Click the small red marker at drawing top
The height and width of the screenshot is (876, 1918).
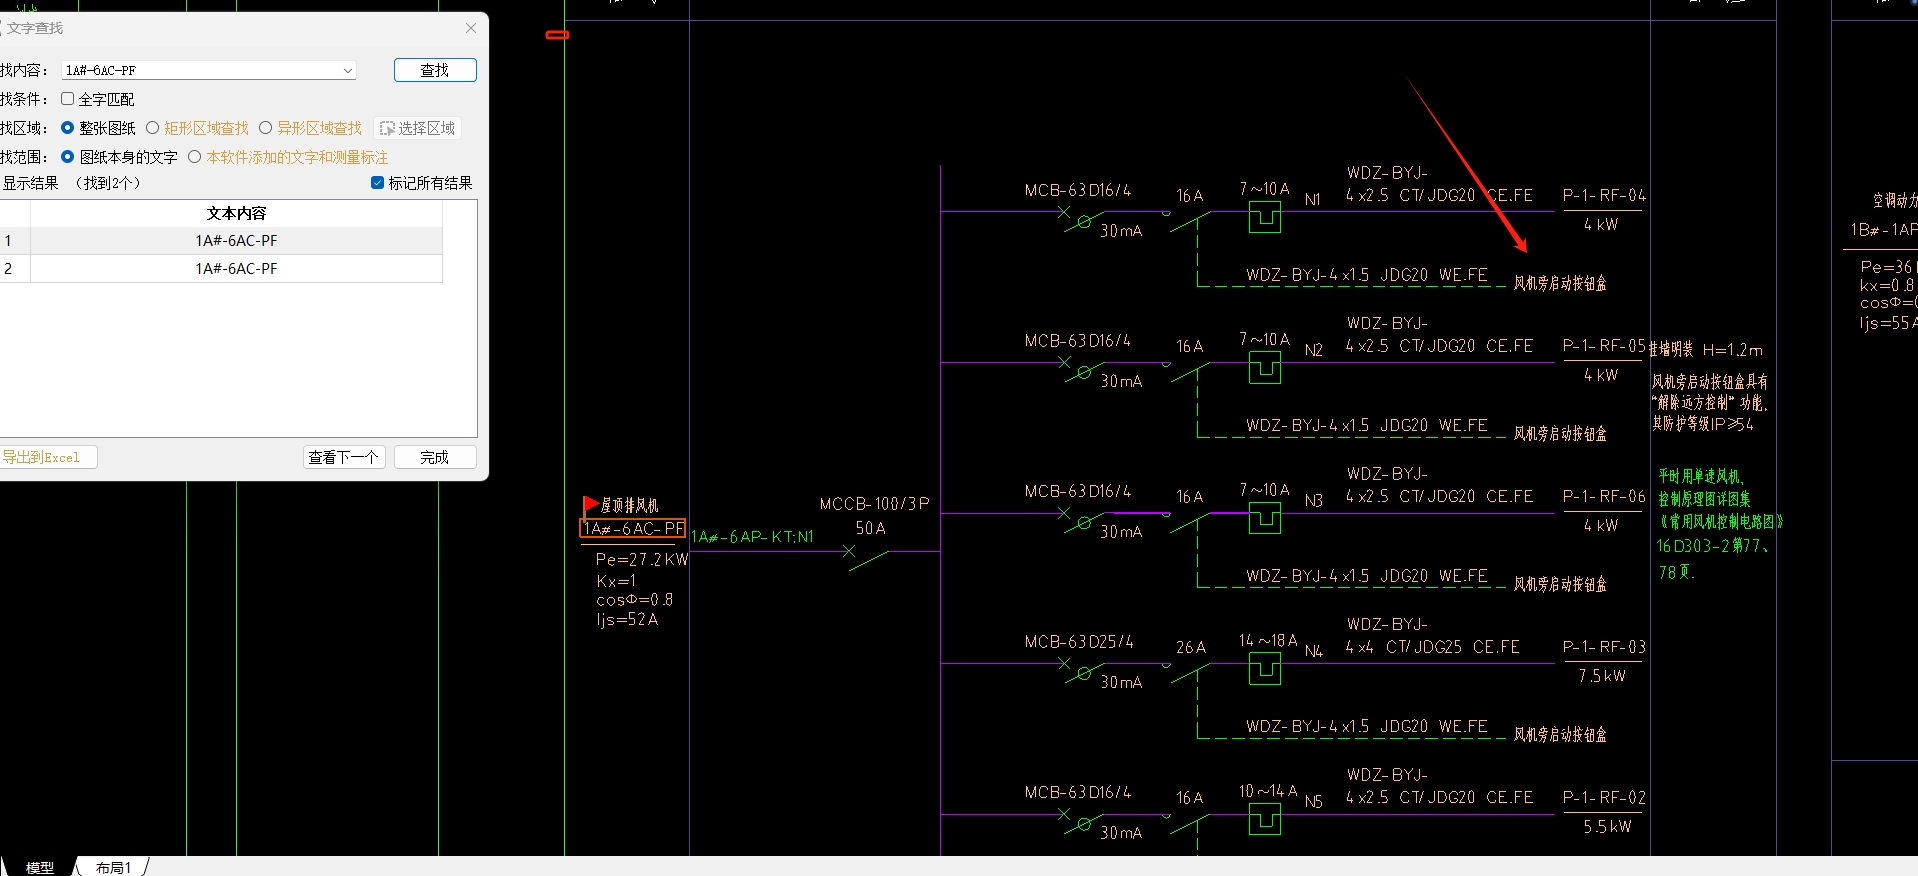pyautogui.click(x=557, y=35)
